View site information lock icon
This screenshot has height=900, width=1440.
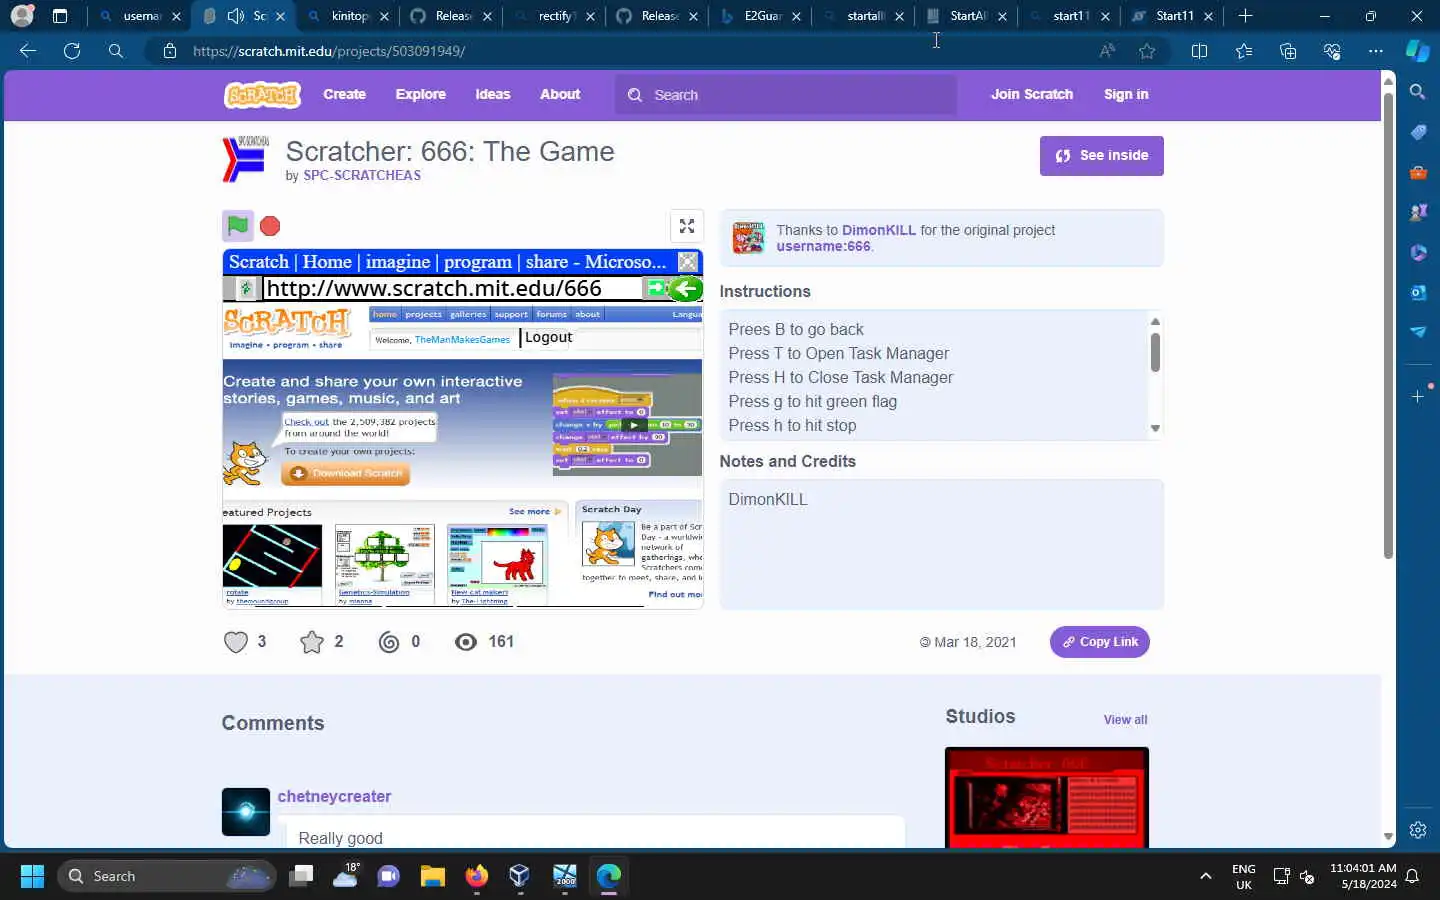tap(170, 51)
